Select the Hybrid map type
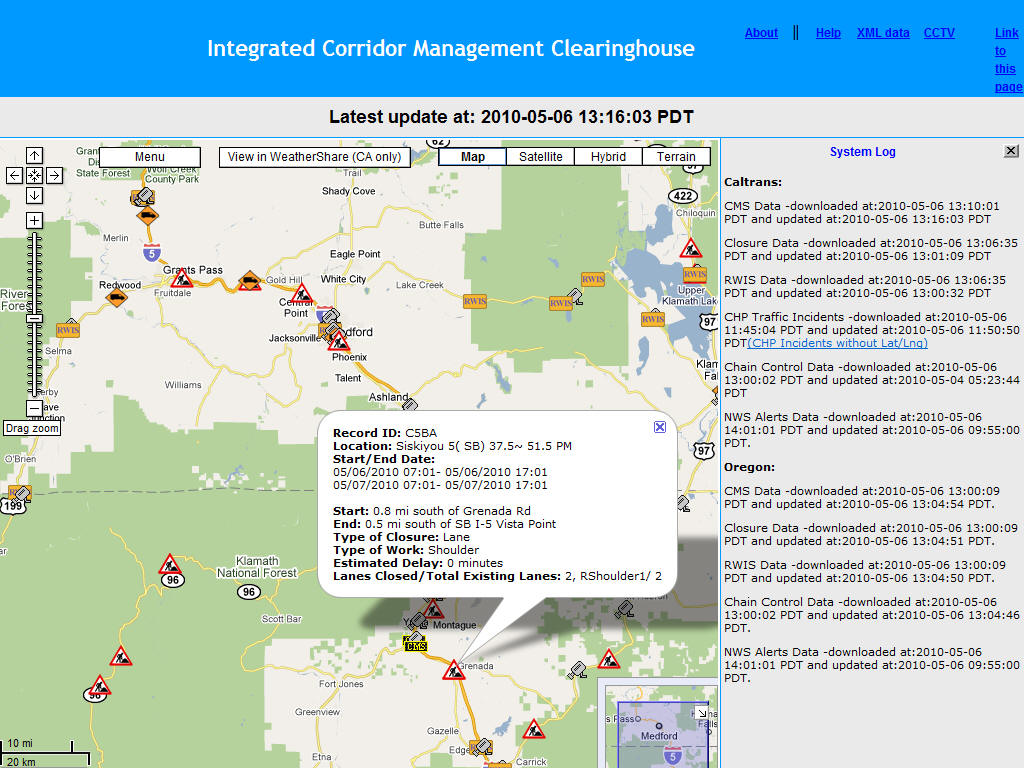 (x=608, y=157)
